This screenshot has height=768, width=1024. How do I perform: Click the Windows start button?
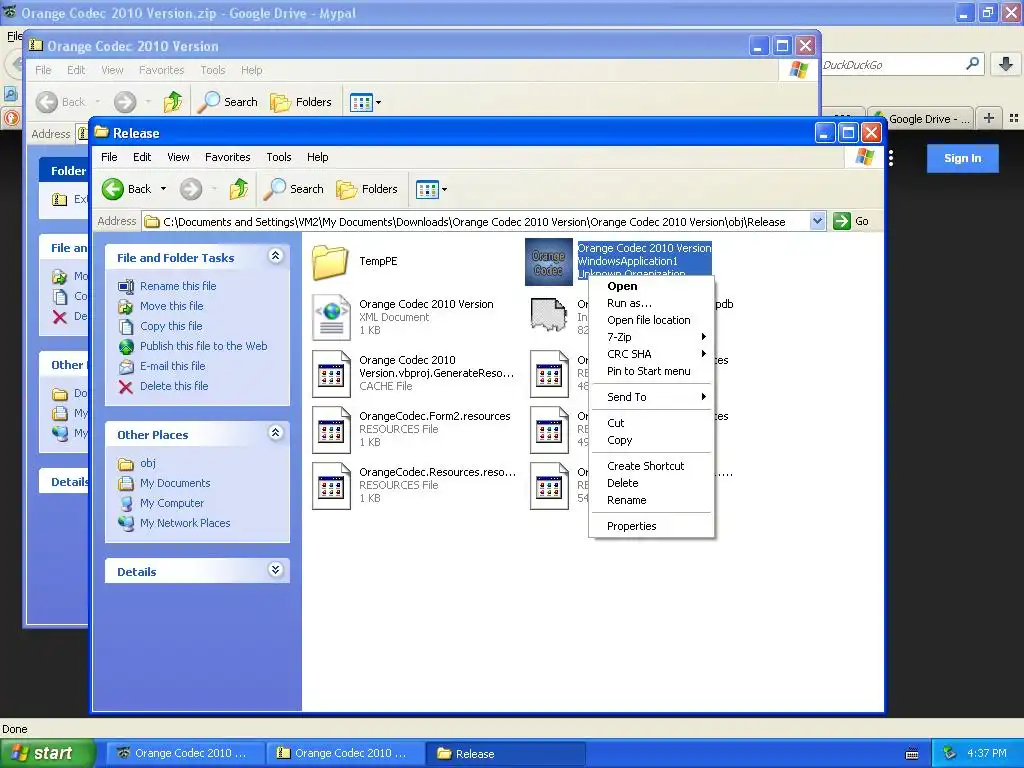47,754
